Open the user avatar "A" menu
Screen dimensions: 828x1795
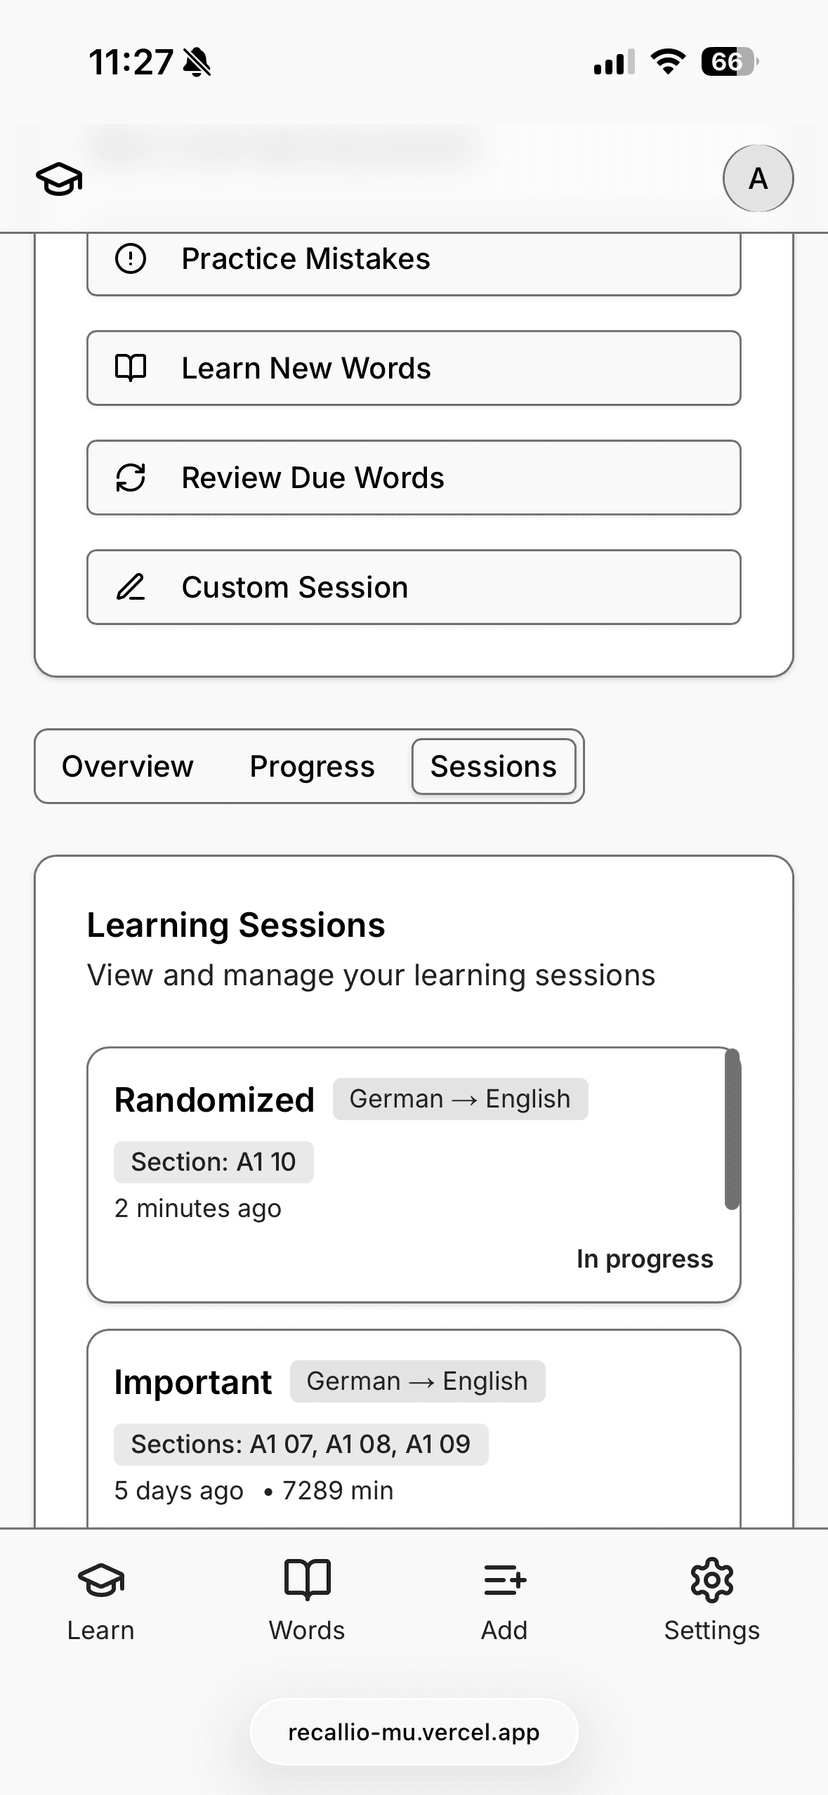pyautogui.click(x=758, y=179)
